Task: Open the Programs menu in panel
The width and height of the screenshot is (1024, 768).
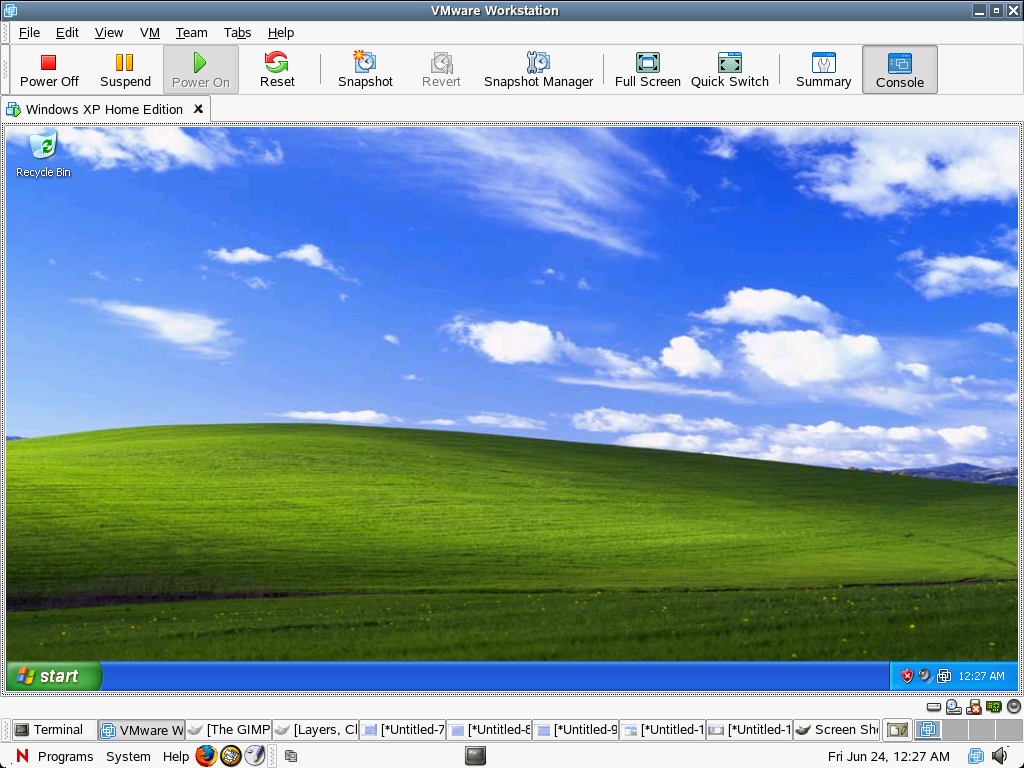Action: tap(65, 756)
